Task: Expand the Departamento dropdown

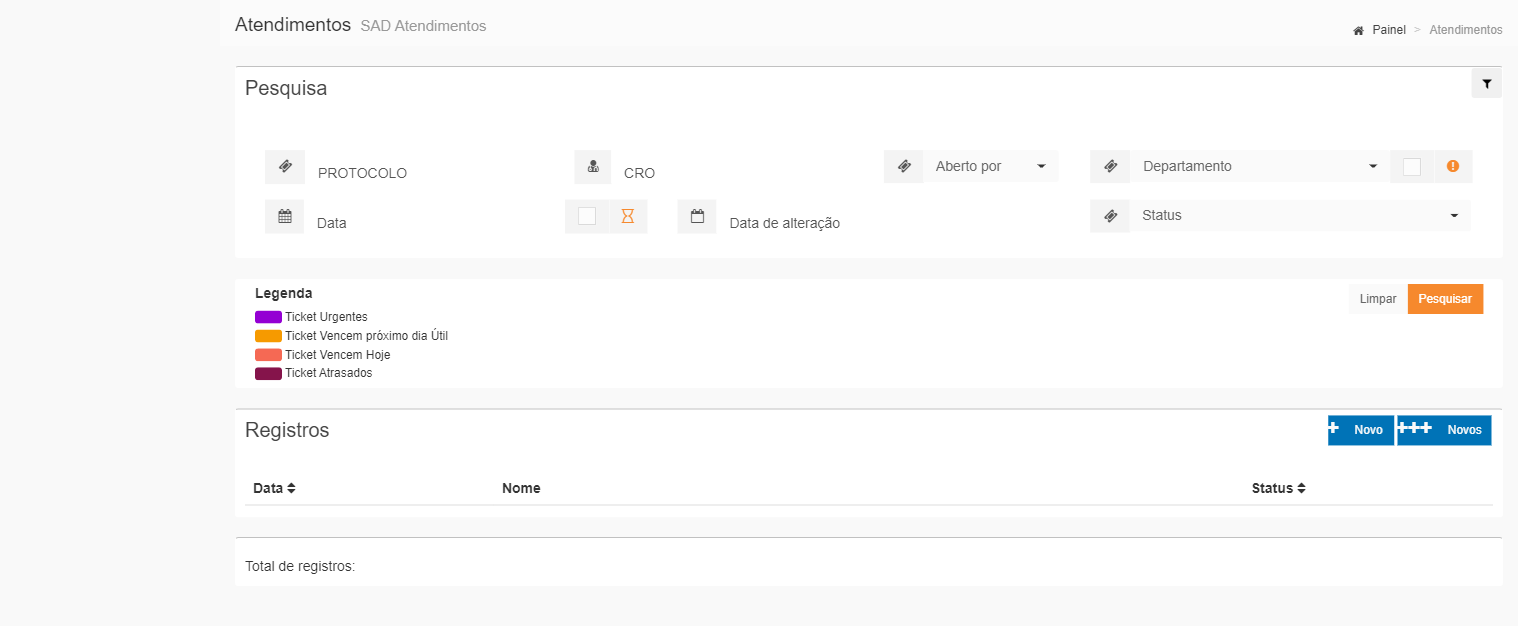Action: click(1259, 167)
